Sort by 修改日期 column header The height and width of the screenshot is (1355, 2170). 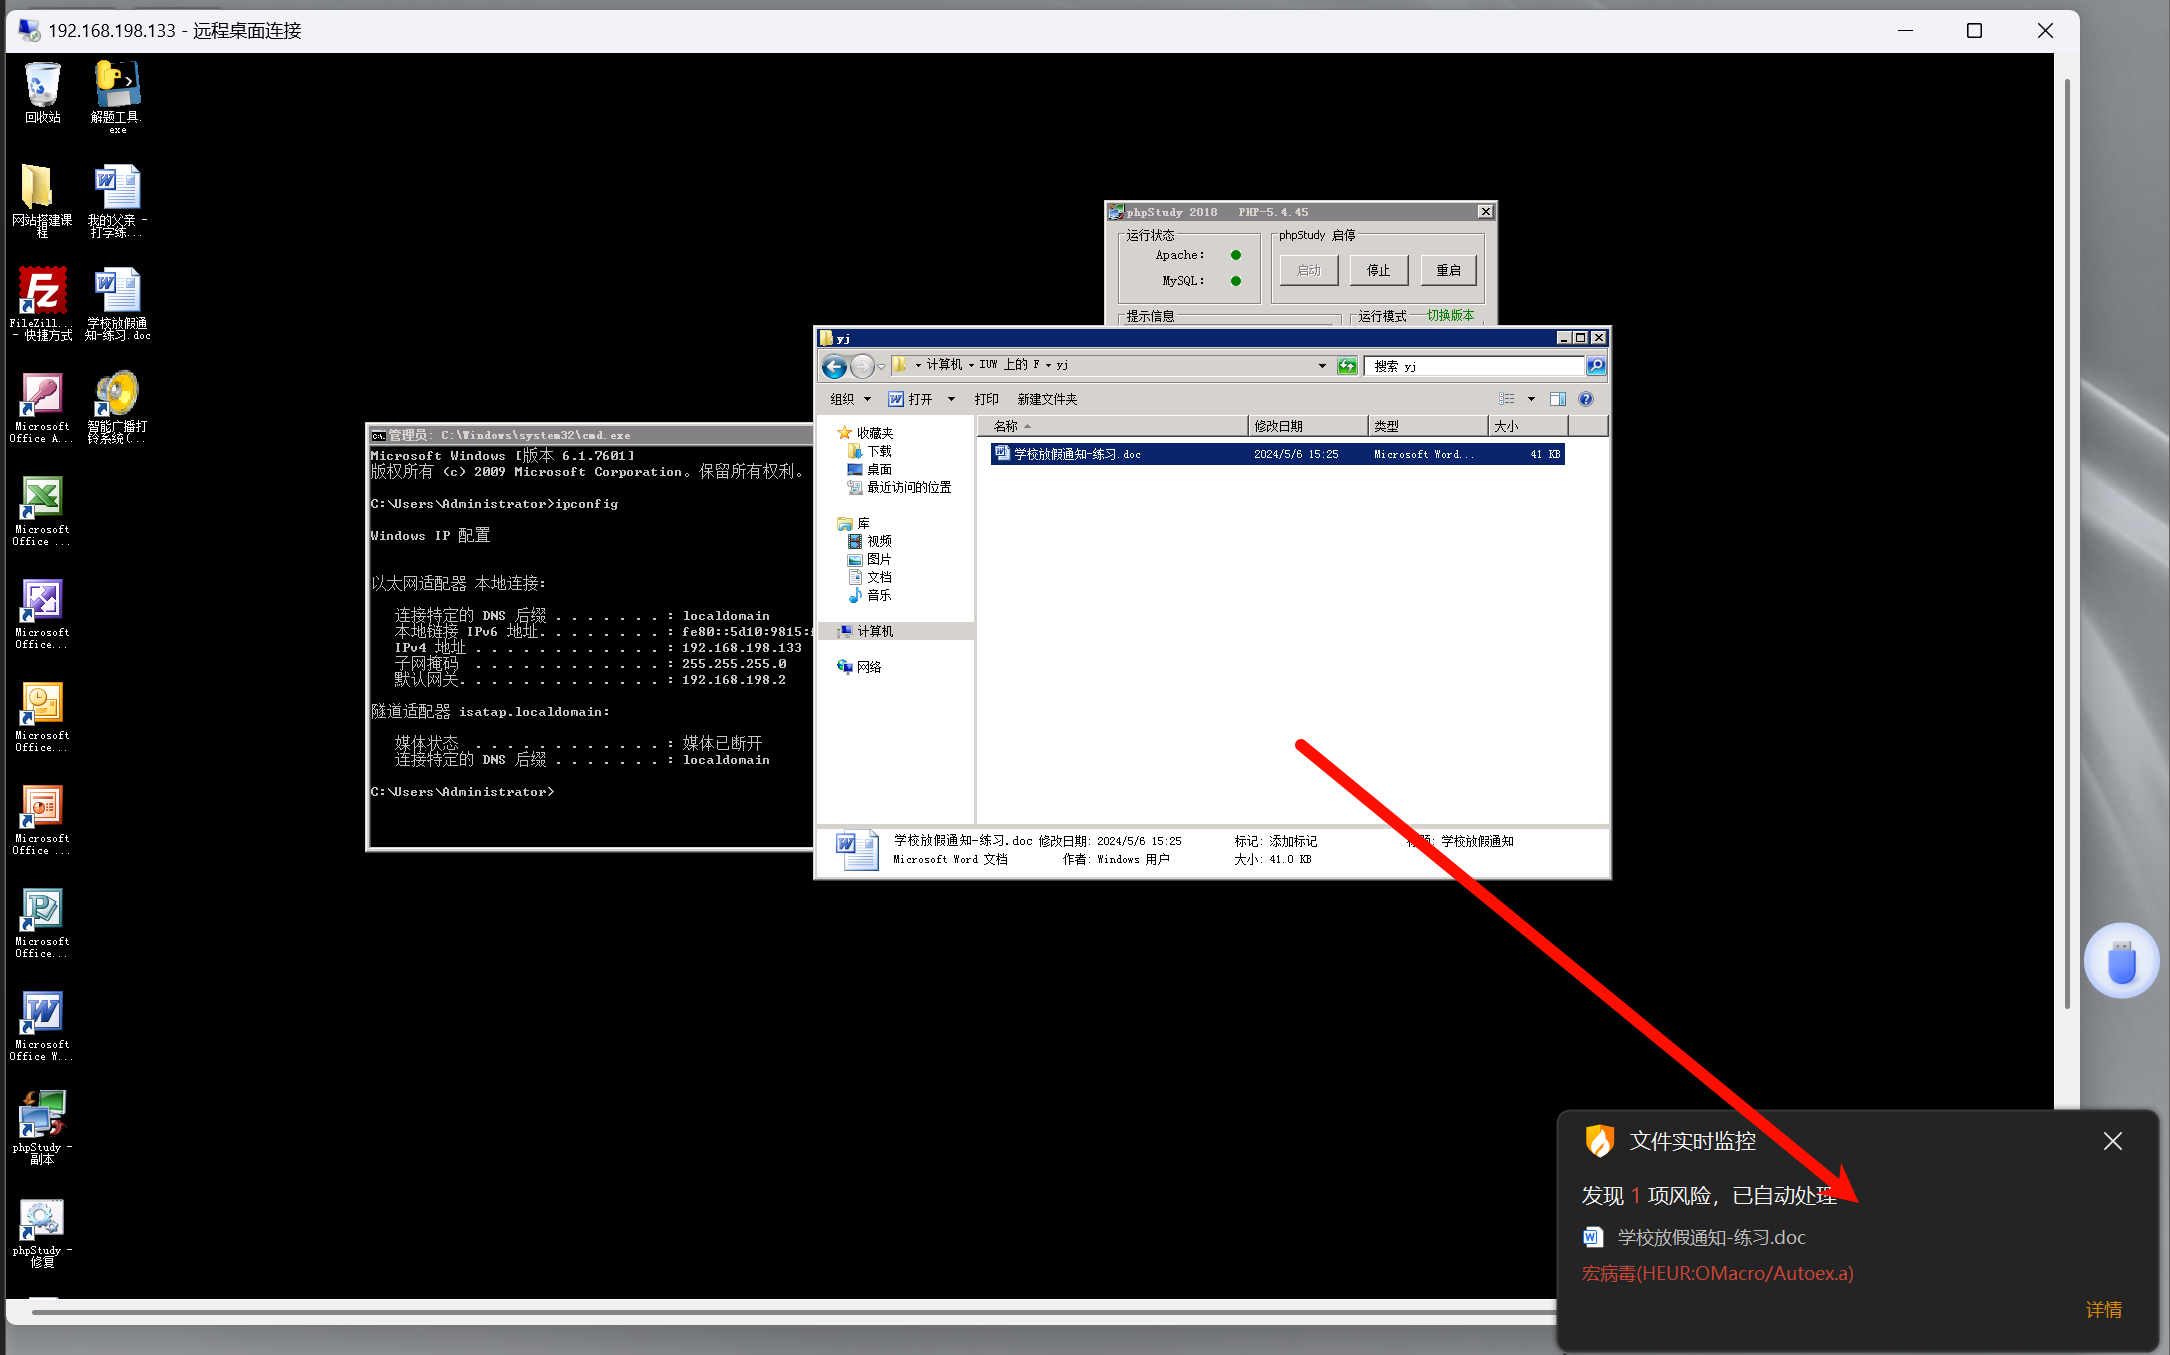[x=1308, y=426]
